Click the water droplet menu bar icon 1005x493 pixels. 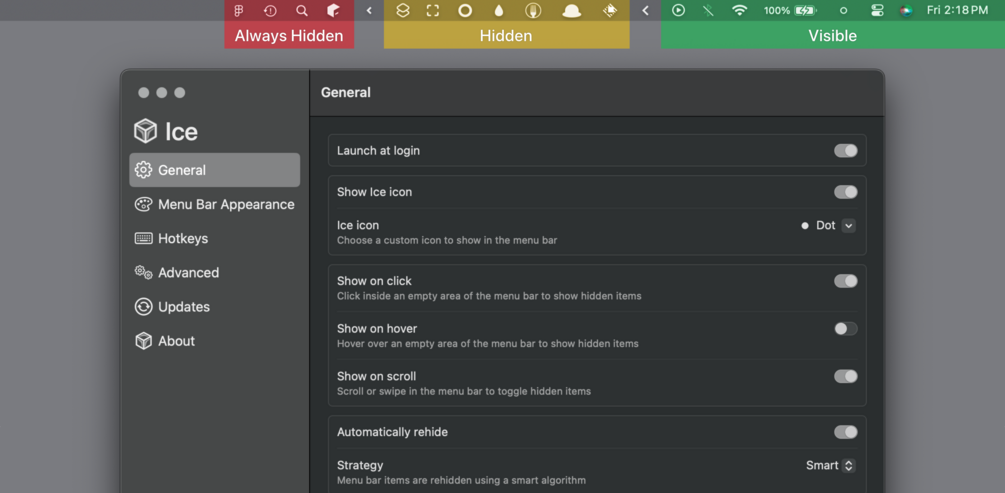pyautogui.click(x=499, y=10)
